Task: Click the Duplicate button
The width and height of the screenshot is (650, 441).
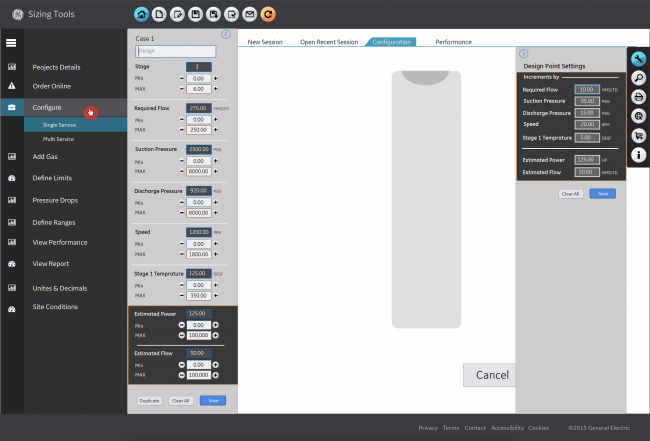Action: coord(150,400)
